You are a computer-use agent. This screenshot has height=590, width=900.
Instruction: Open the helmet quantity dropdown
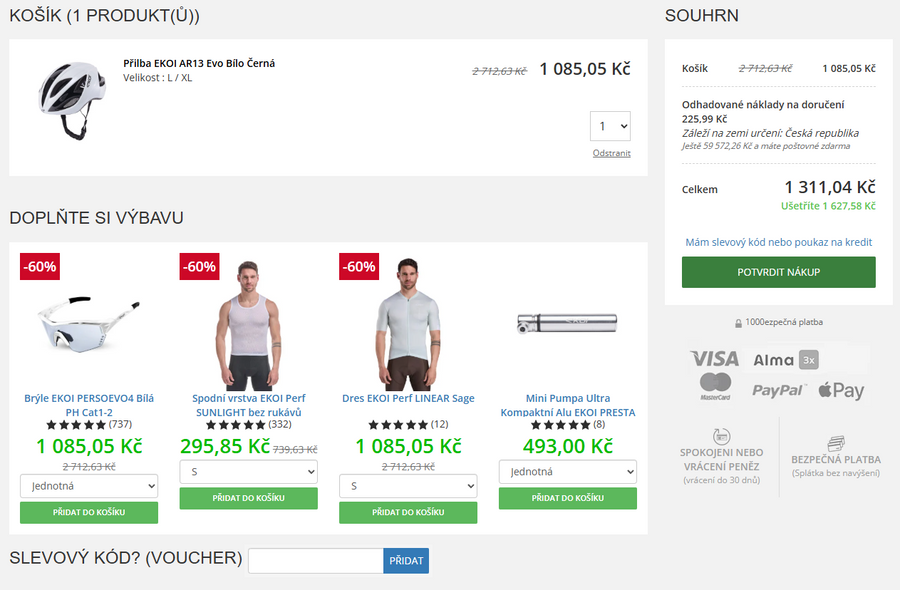(x=610, y=126)
